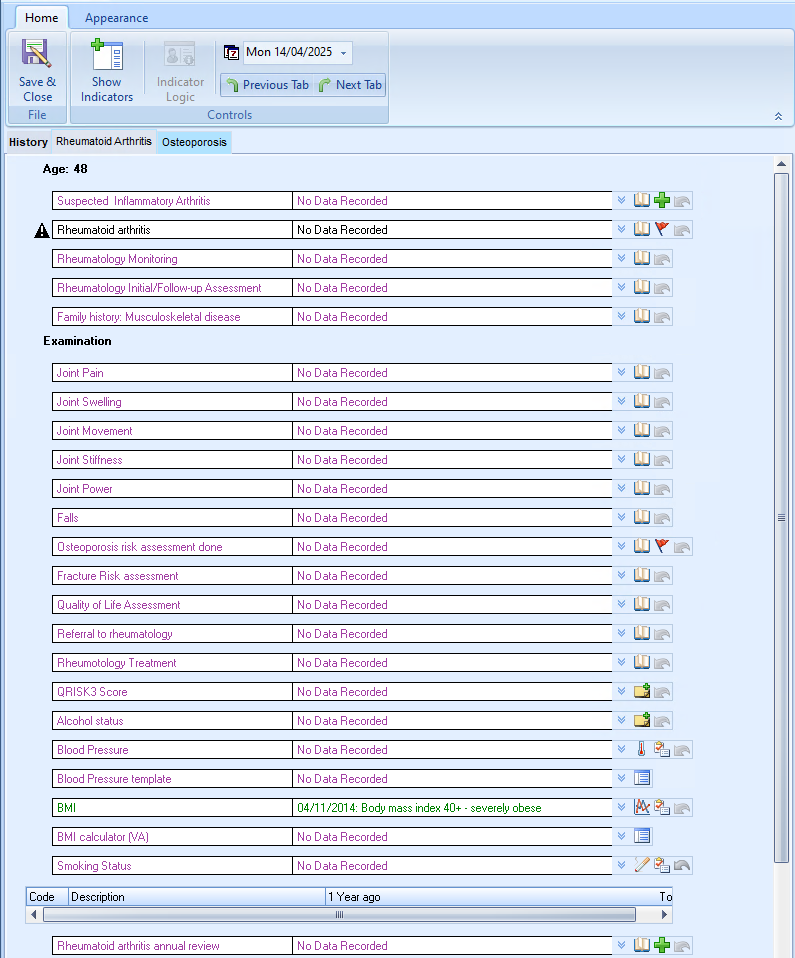795x958 pixels.
Task: Click the horizontal scrollbar left arrow
Action: [34, 915]
